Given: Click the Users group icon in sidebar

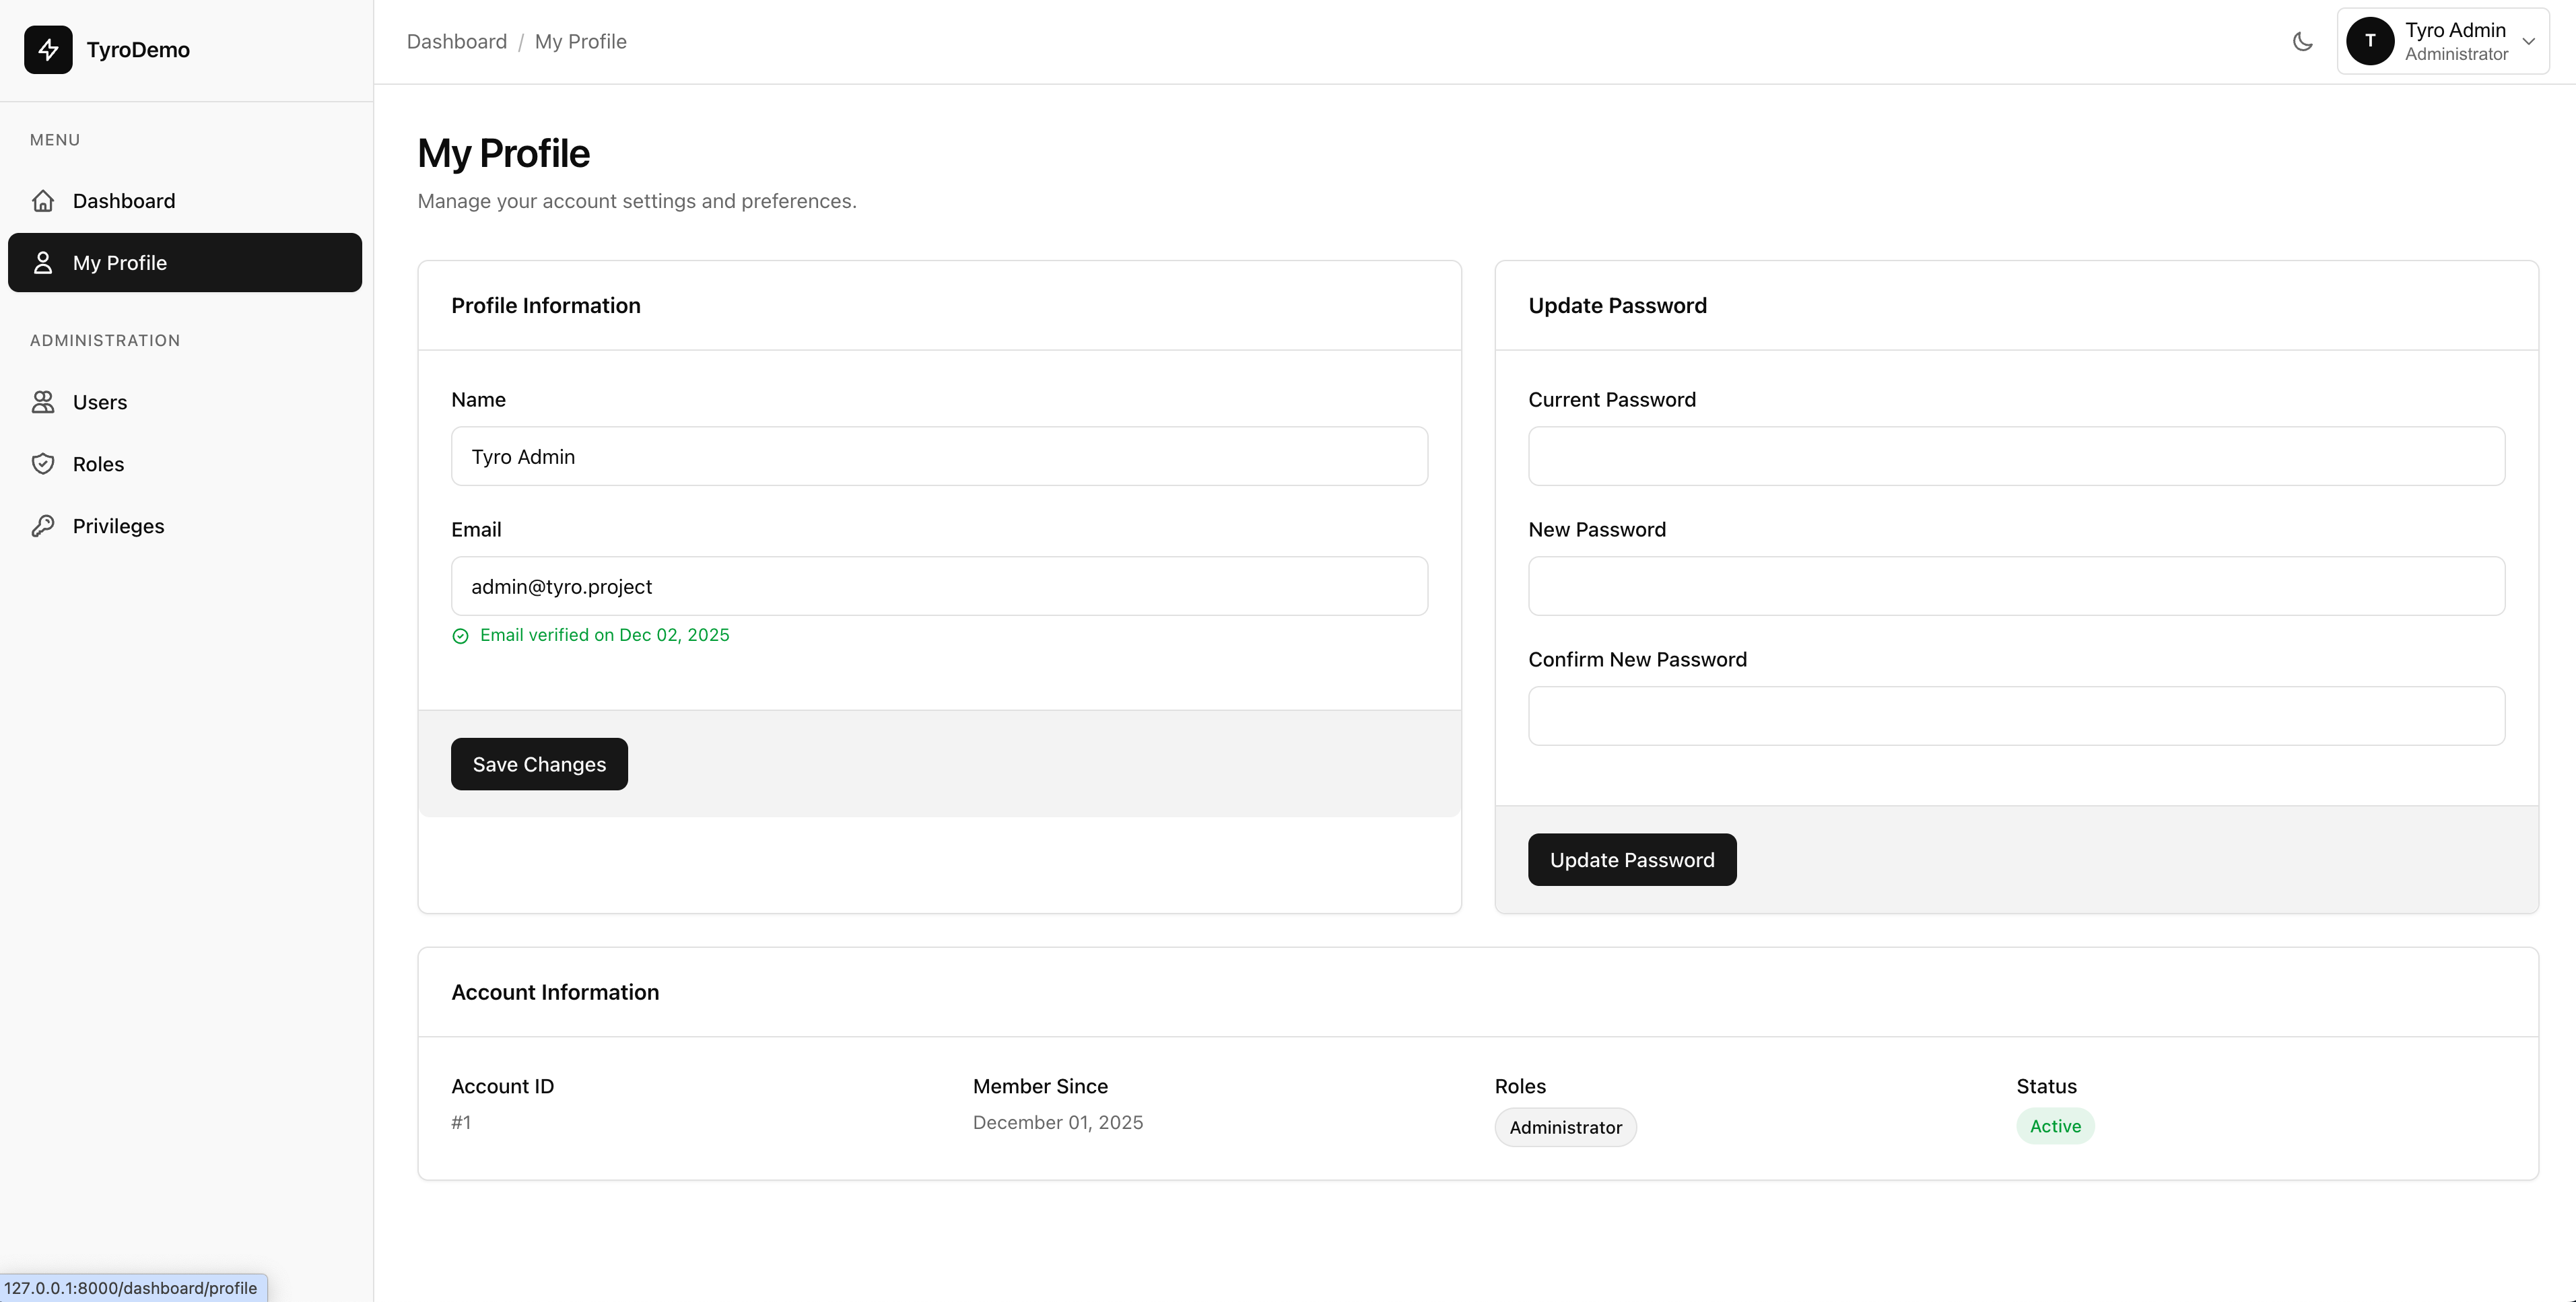Looking at the screenshot, I should click(x=43, y=402).
